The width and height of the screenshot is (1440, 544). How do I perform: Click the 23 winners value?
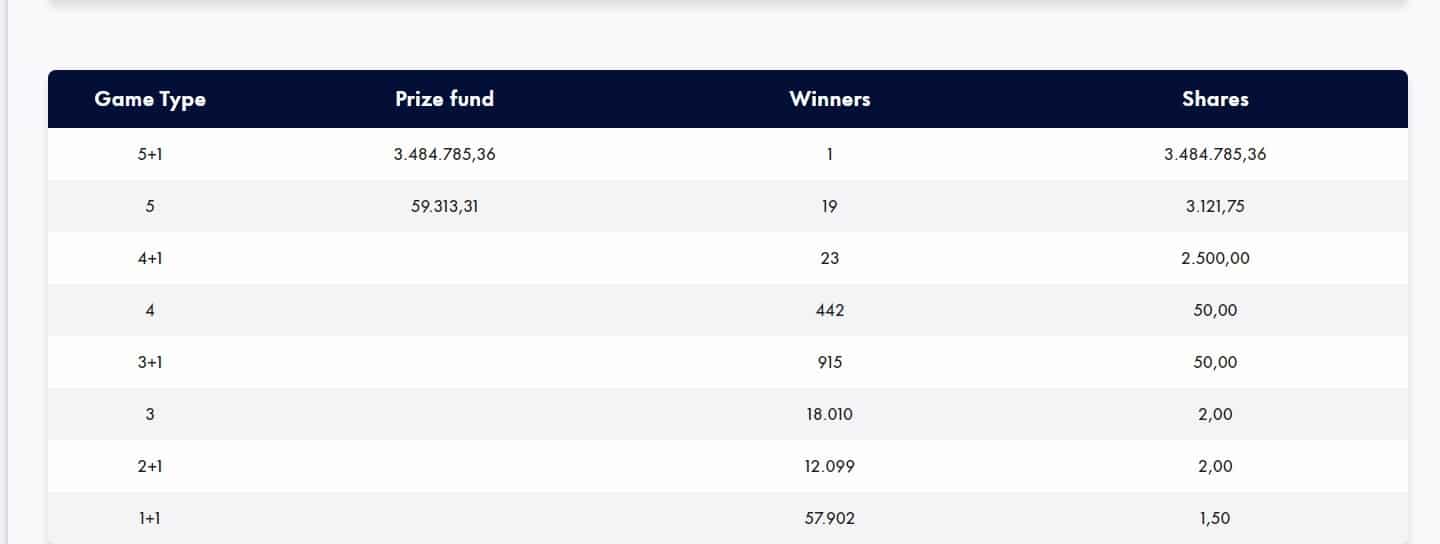click(829, 258)
